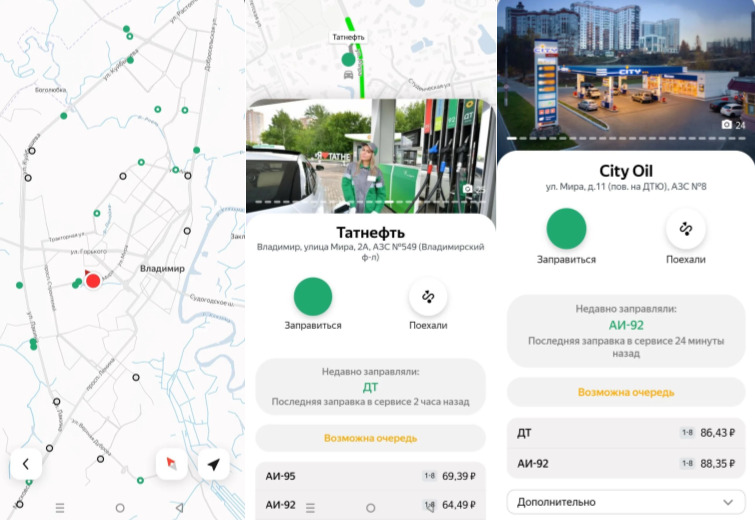Screen dimensions: 755x520
Task: Tap the camera icon with 24 photos
Action: (727, 125)
